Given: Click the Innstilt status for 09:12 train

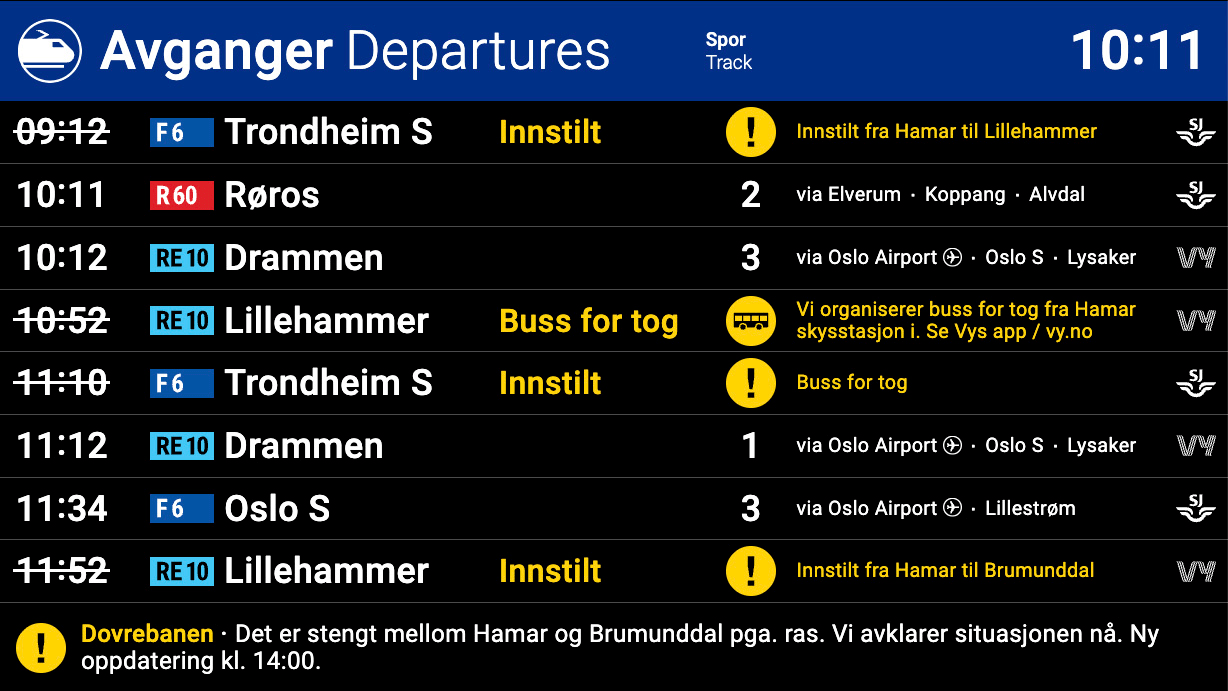Looking at the screenshot, I should [x=550, y=132].
